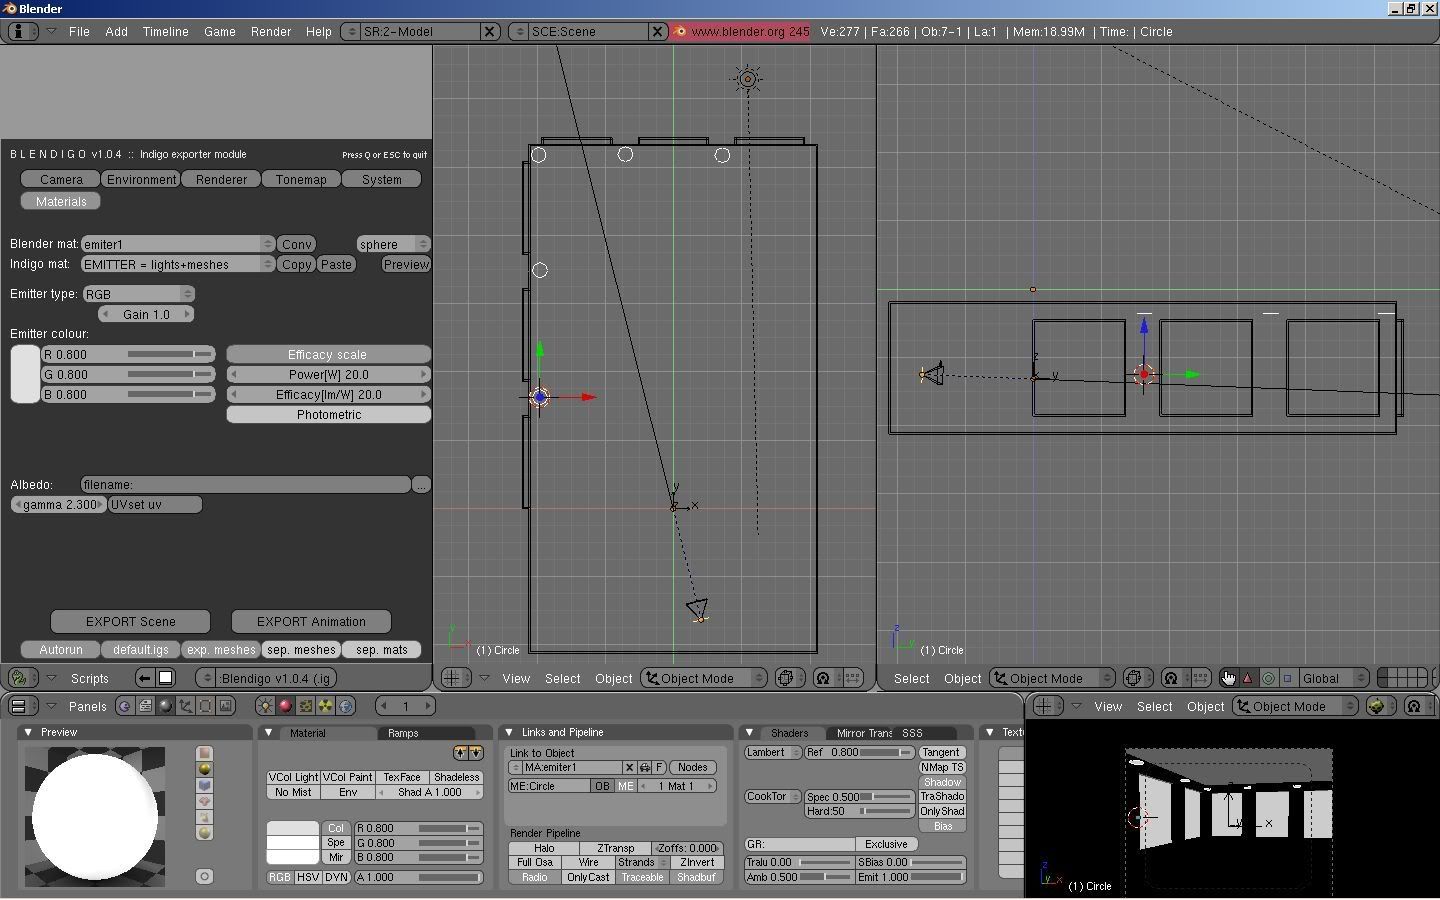Screen dimensions: 1440x900
Task: Open the Scene context image icon
Action: (x=225, y=706)
